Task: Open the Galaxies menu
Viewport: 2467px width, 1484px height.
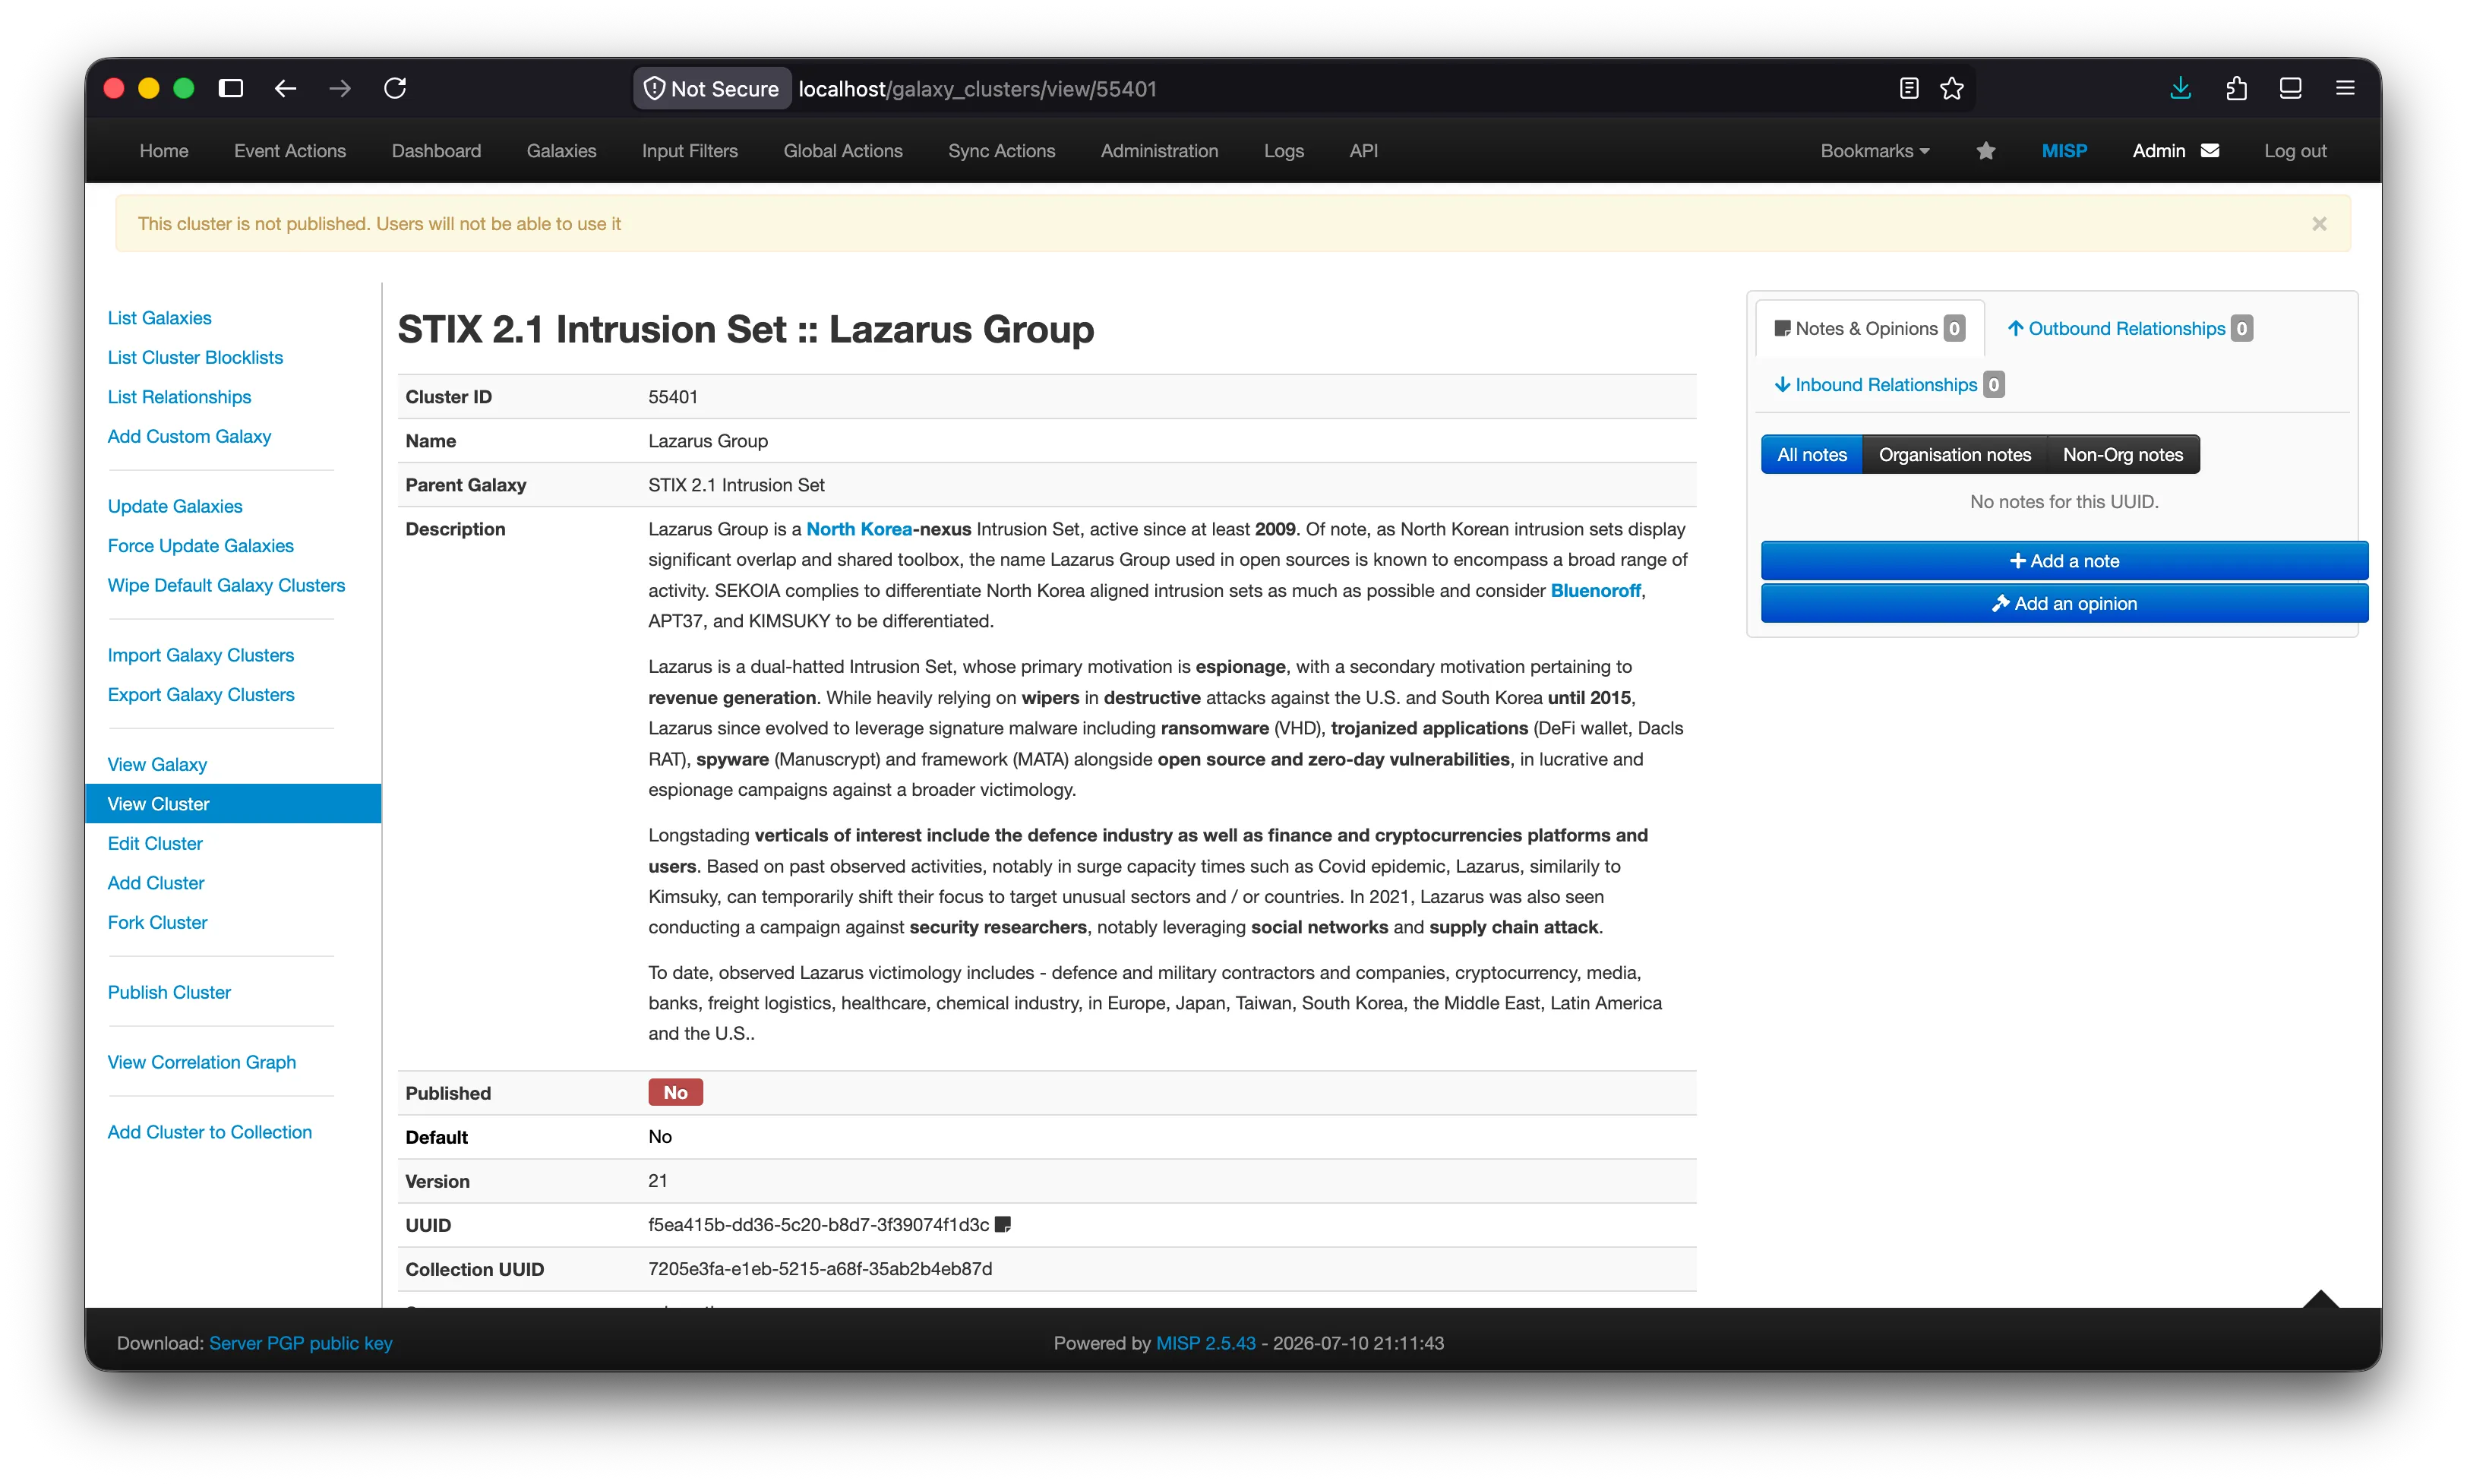Action: (x=561, y=151)
